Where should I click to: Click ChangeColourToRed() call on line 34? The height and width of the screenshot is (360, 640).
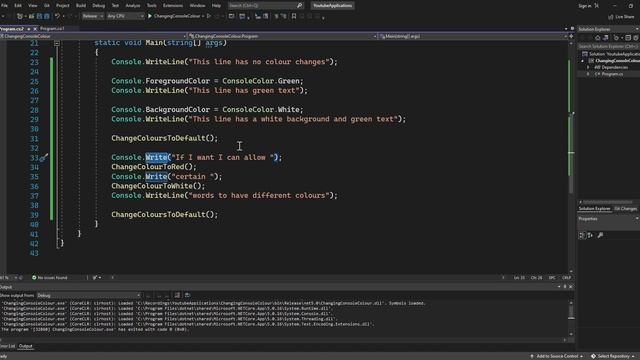(x=154, y=167)
